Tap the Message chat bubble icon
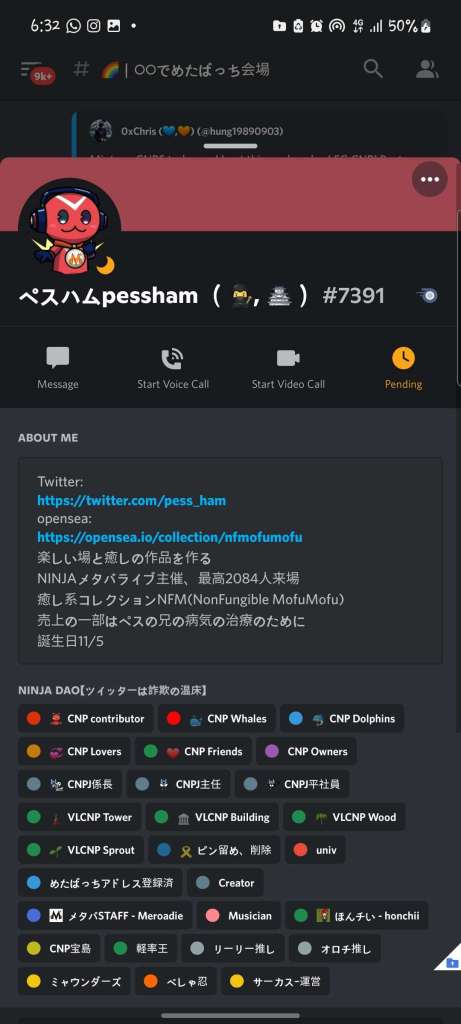 (57, 358)
